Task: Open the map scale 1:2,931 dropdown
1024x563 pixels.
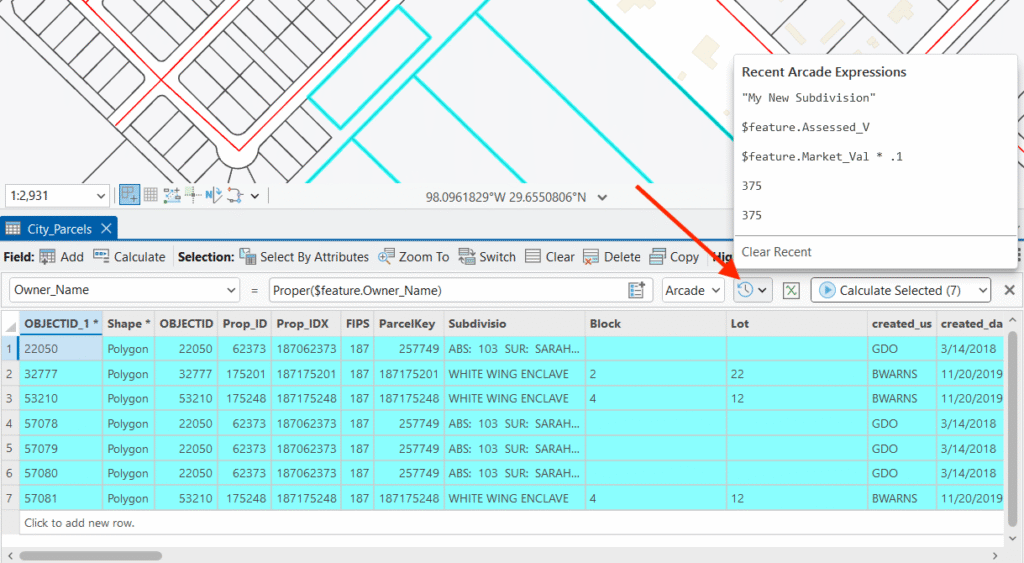Action: click(x=99, y=196)
